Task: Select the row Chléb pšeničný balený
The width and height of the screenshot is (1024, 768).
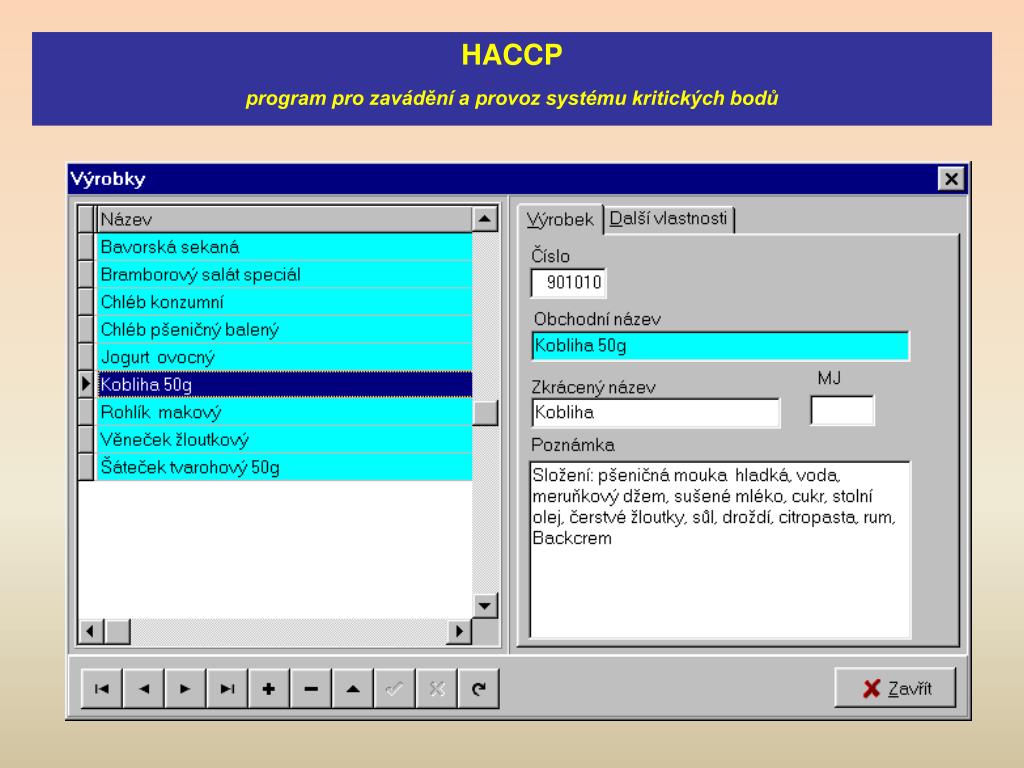Action: point(284,329)
